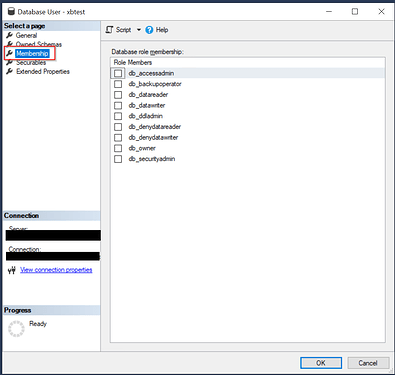
Task: Click the wrench icon beside General
Action: pos(10,35)
